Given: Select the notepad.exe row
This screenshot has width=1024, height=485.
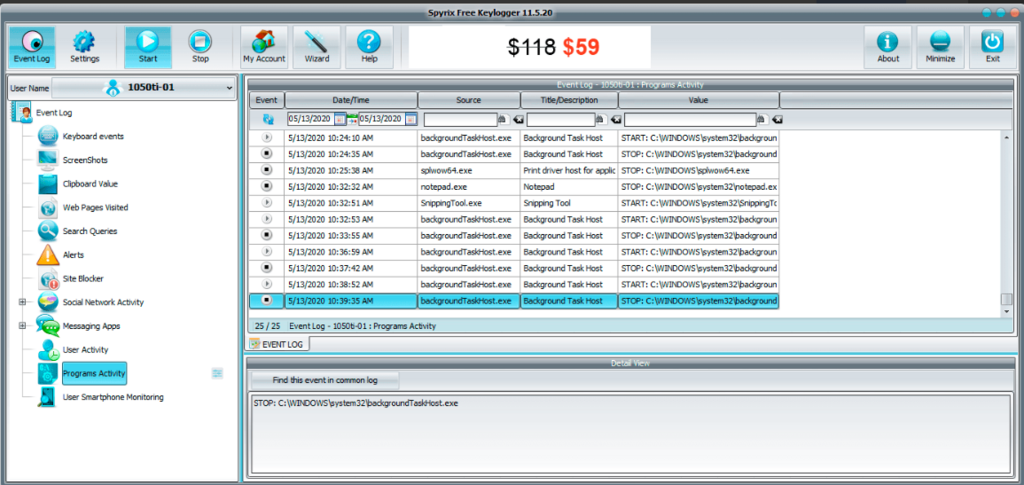Looking at the screenshot, I should (514, 187).
